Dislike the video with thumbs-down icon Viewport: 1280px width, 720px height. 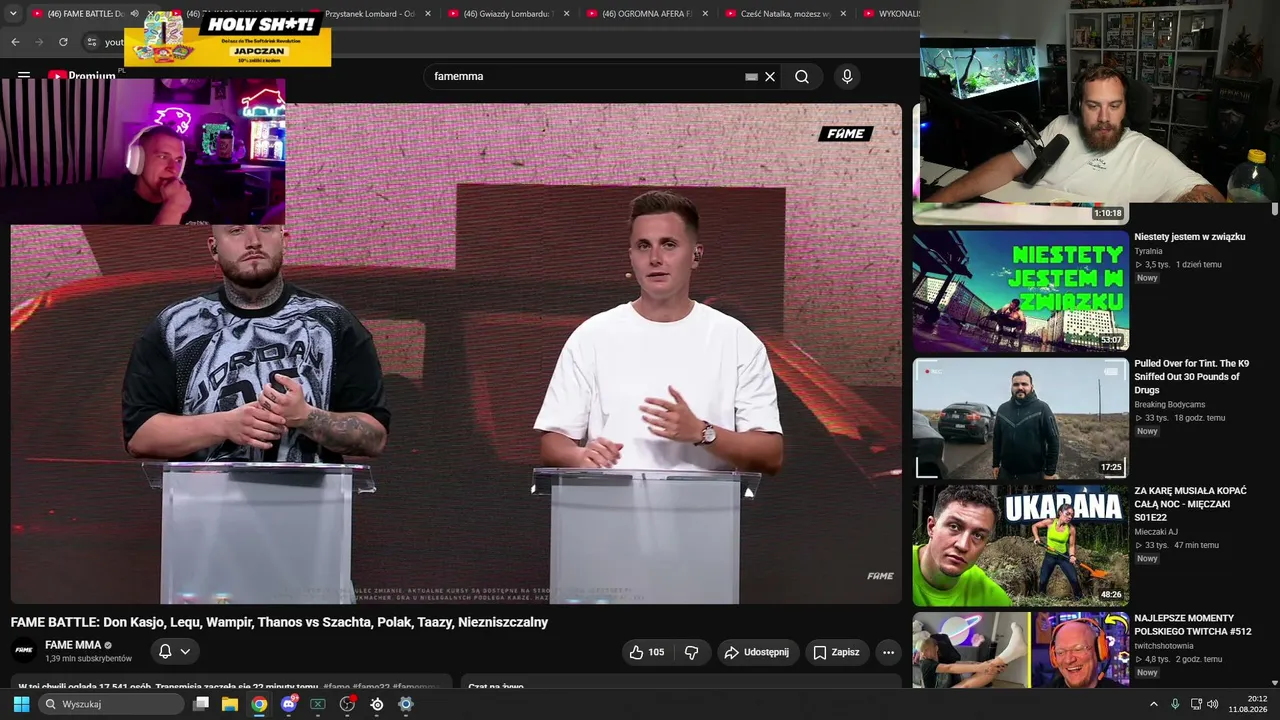pos(691,652)
